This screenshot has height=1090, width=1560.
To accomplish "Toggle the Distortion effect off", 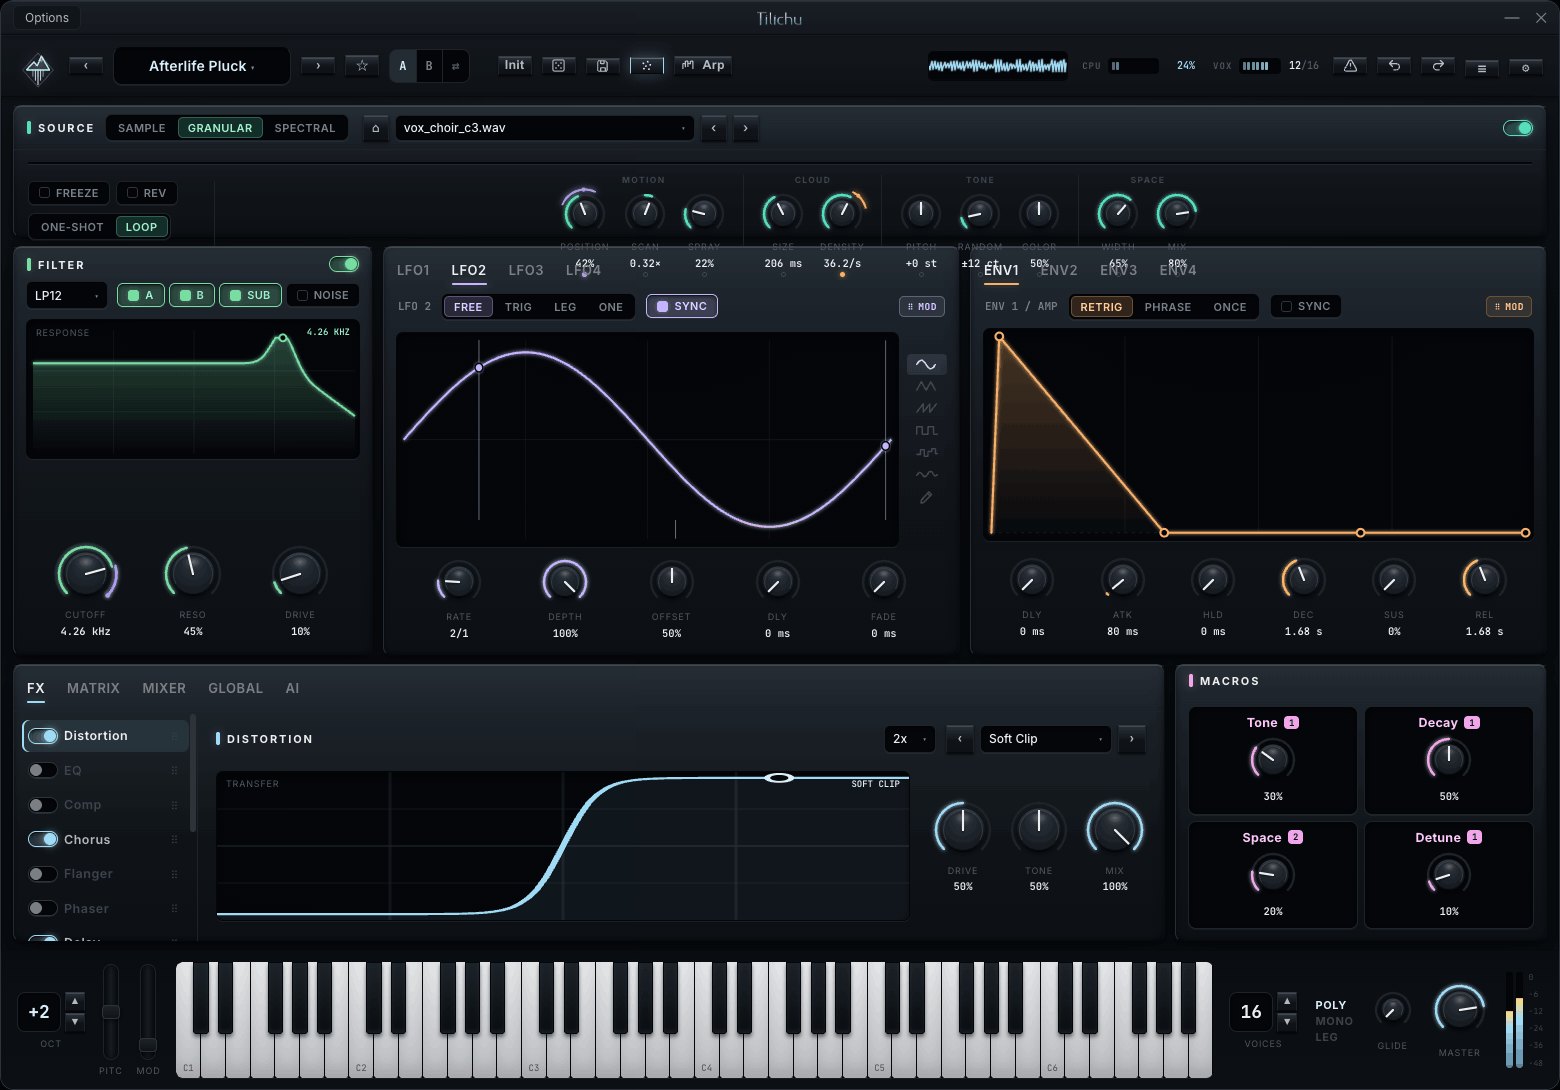I will [x=43, y=736].
